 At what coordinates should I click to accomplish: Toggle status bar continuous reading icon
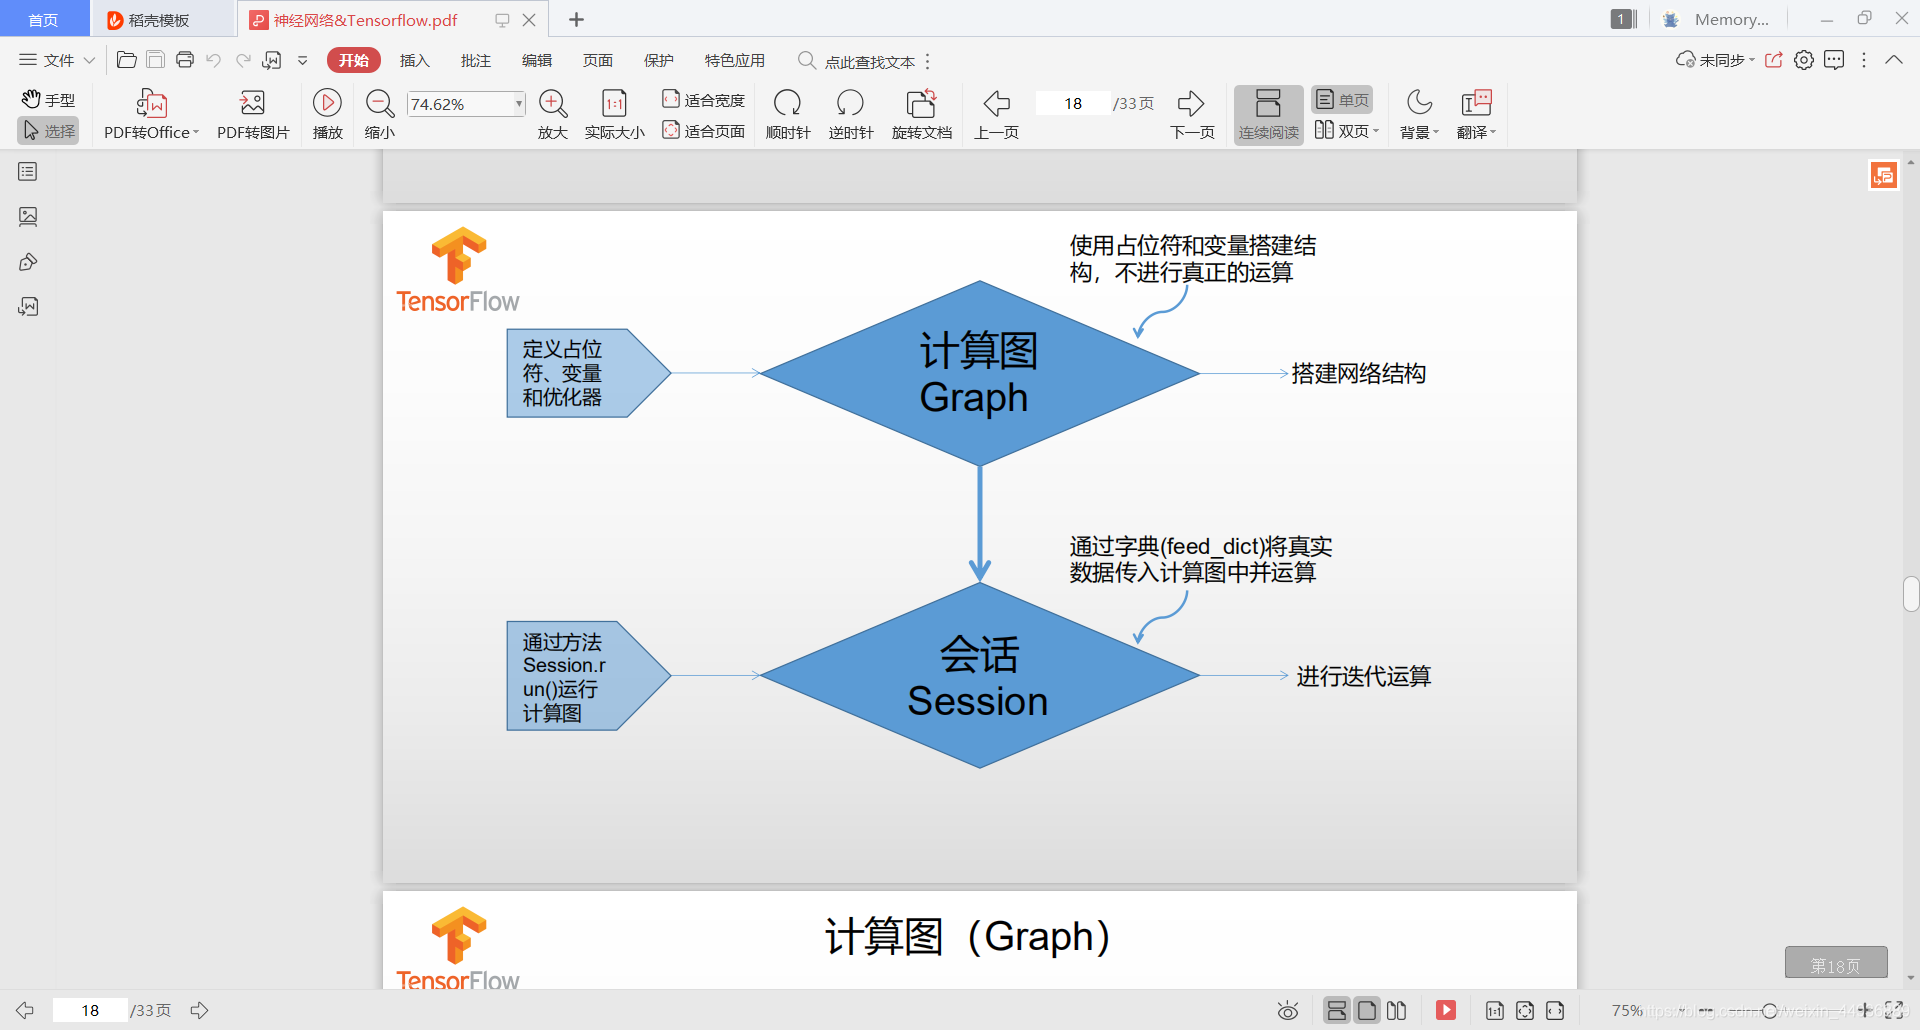[1337, 1011]
